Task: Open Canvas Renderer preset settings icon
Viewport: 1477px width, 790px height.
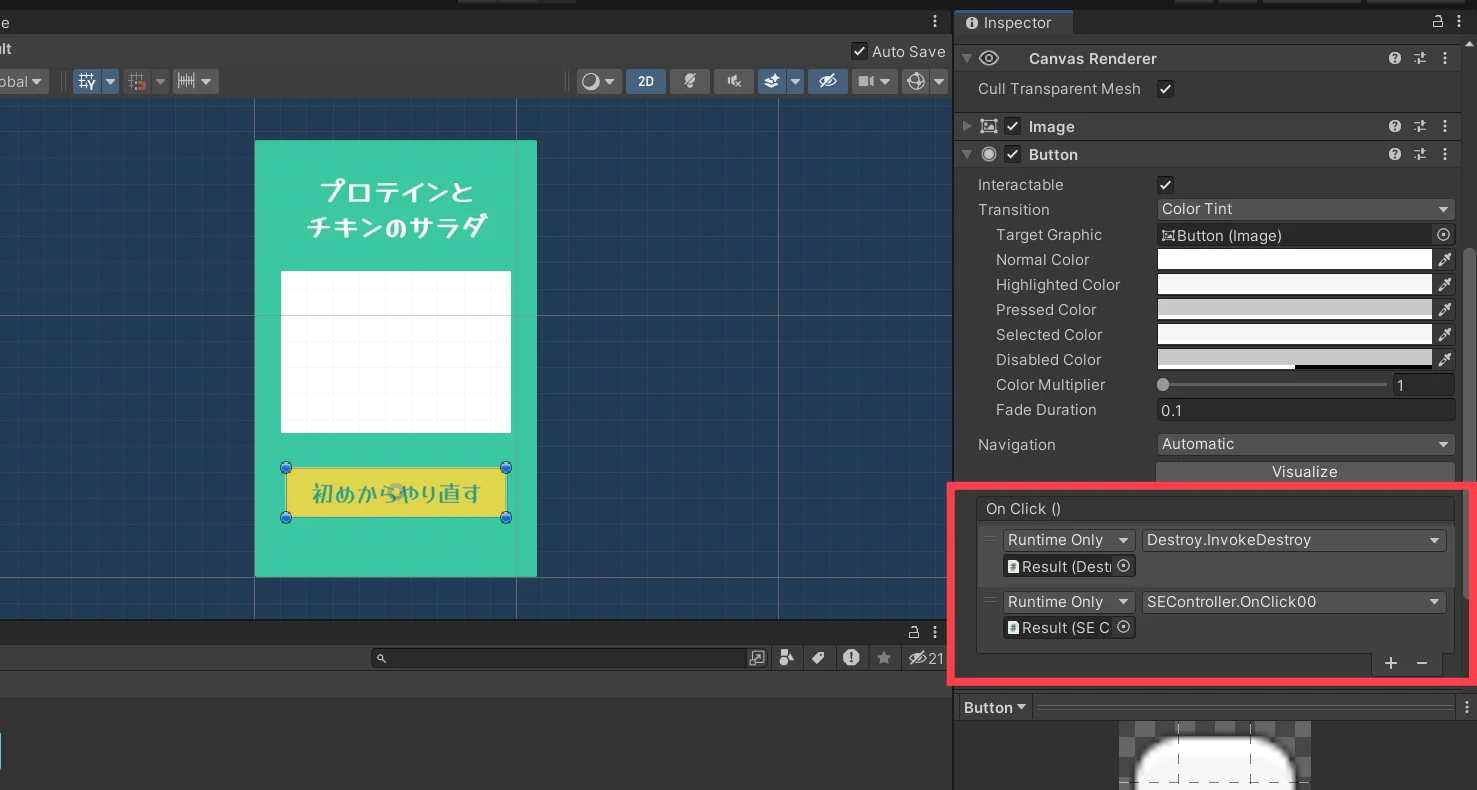Action: point(1420,59)
